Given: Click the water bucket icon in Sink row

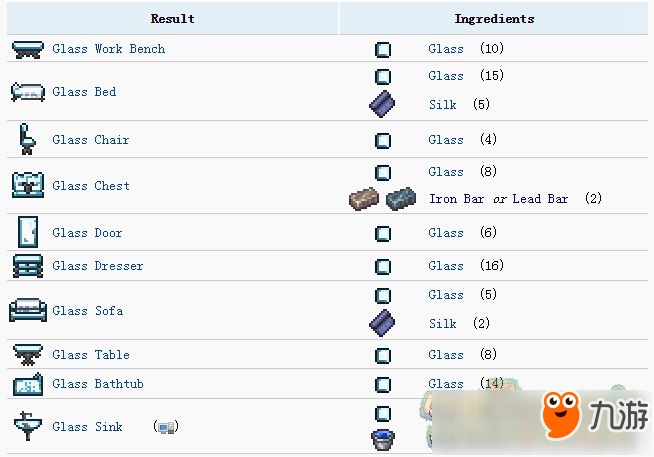Looking at the screenshot, I should (383, 440).
